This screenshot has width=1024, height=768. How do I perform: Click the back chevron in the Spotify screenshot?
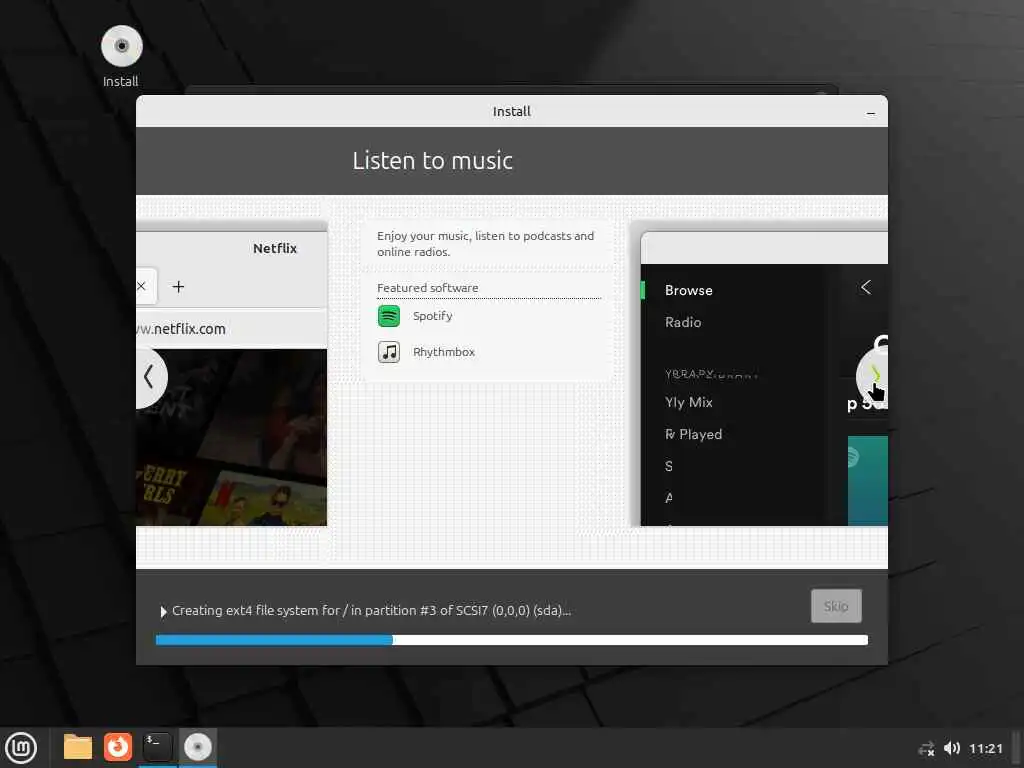point(866,287)
